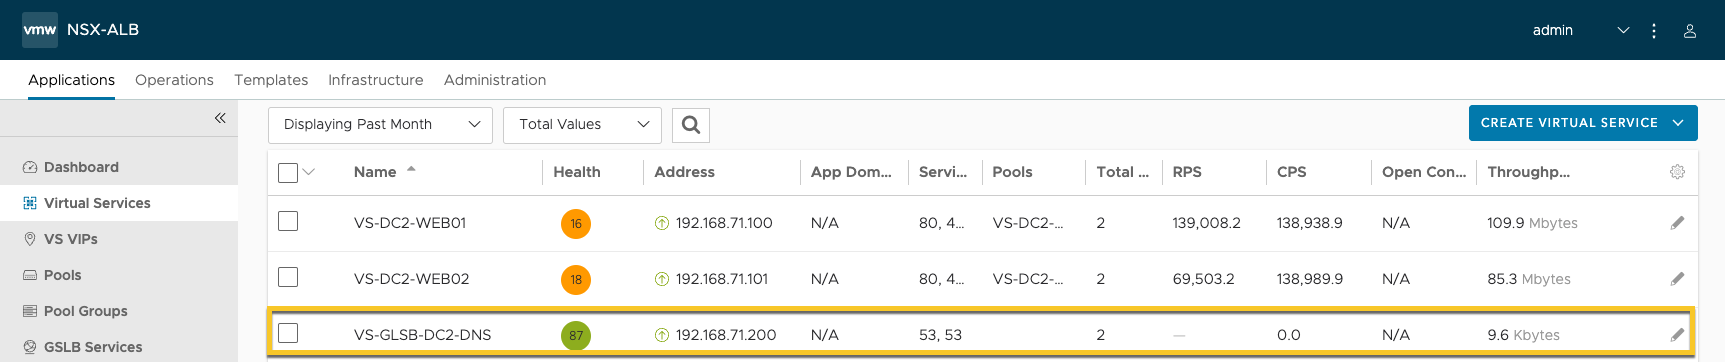Collapse the sidebar with double chevron
The width and height of the screenshot is (1725, 362).
(220, 118)
